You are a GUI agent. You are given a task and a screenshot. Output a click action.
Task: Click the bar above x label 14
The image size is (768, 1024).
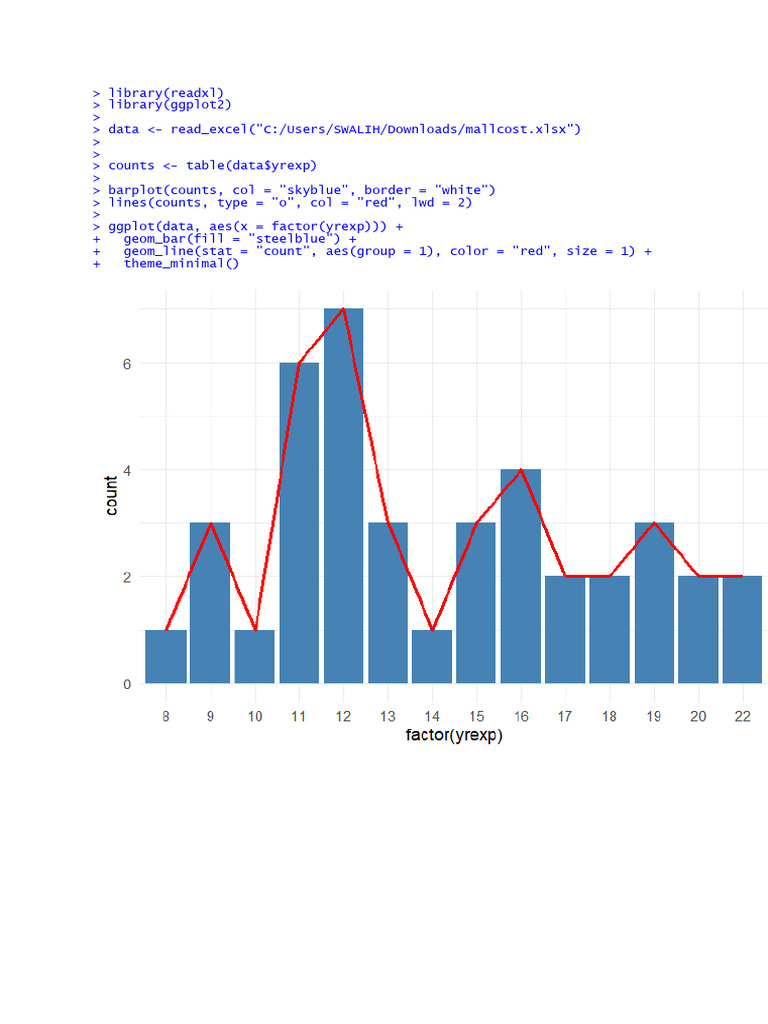tap(432, 656)
